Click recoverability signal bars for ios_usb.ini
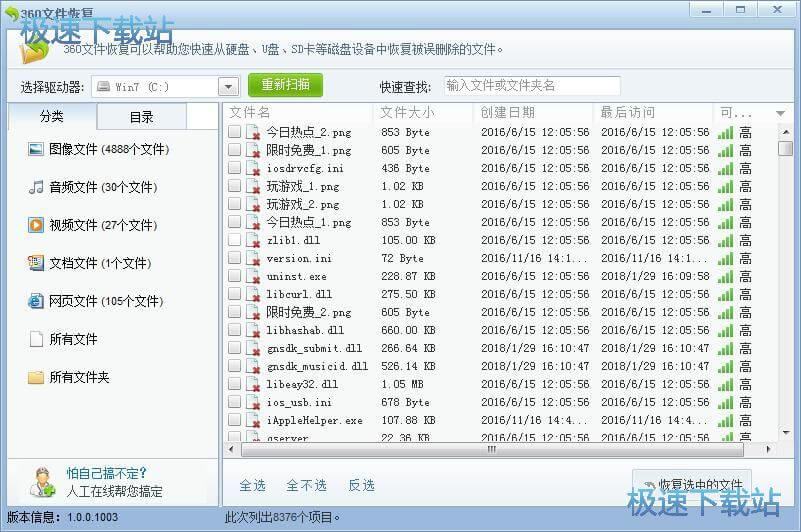 tap(725, 403)
